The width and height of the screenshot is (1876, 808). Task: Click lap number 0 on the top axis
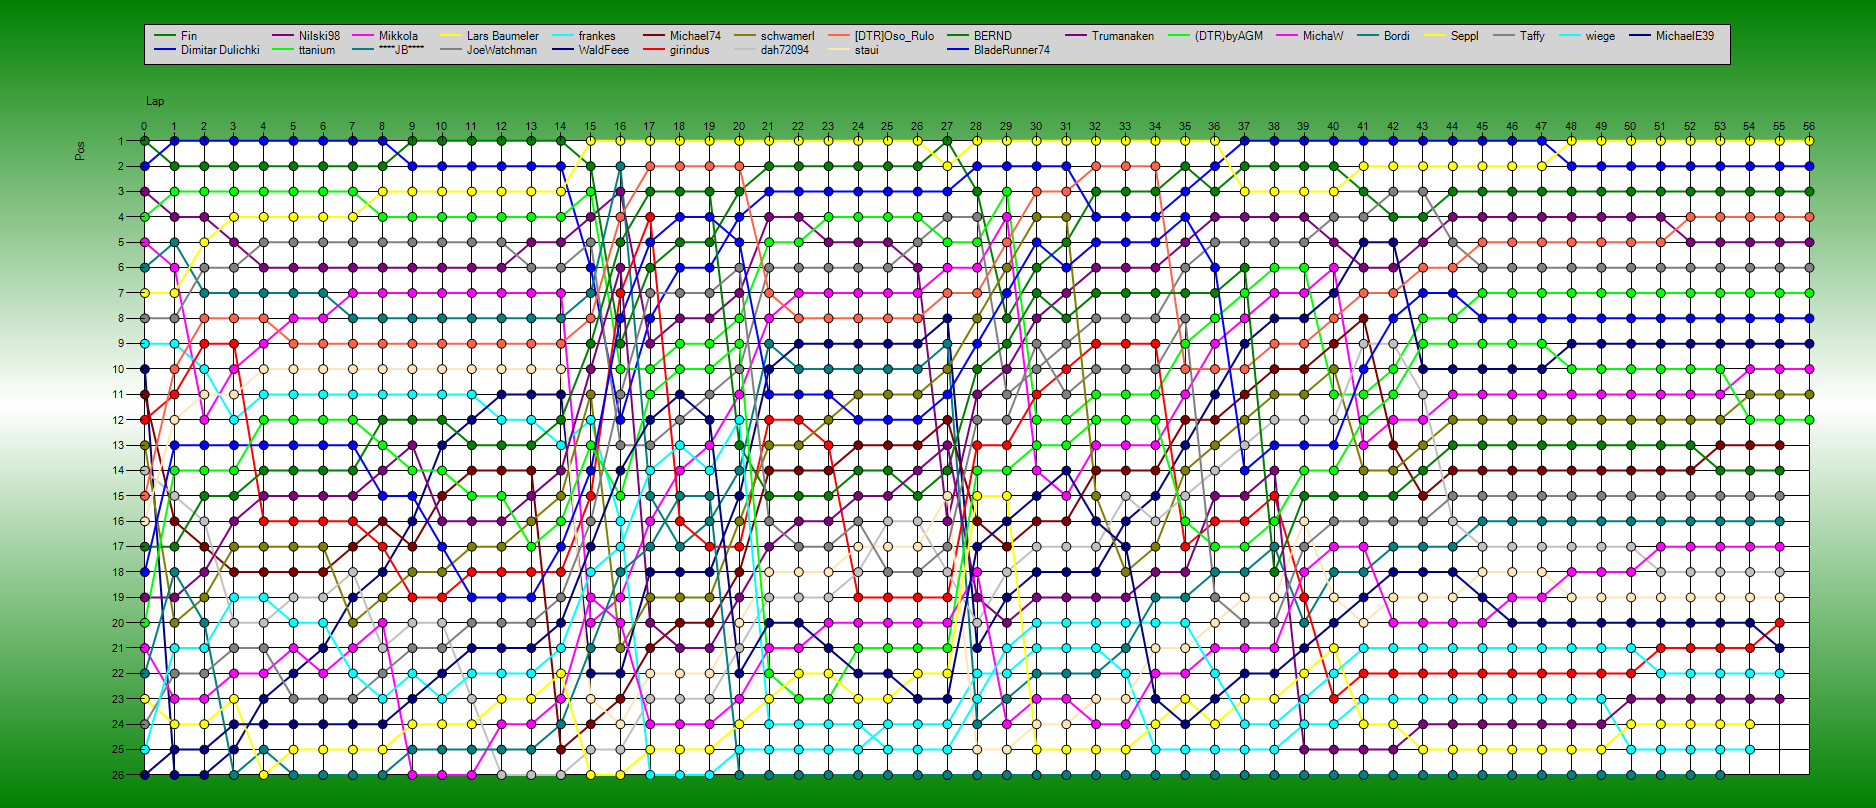tap(144, 127)
